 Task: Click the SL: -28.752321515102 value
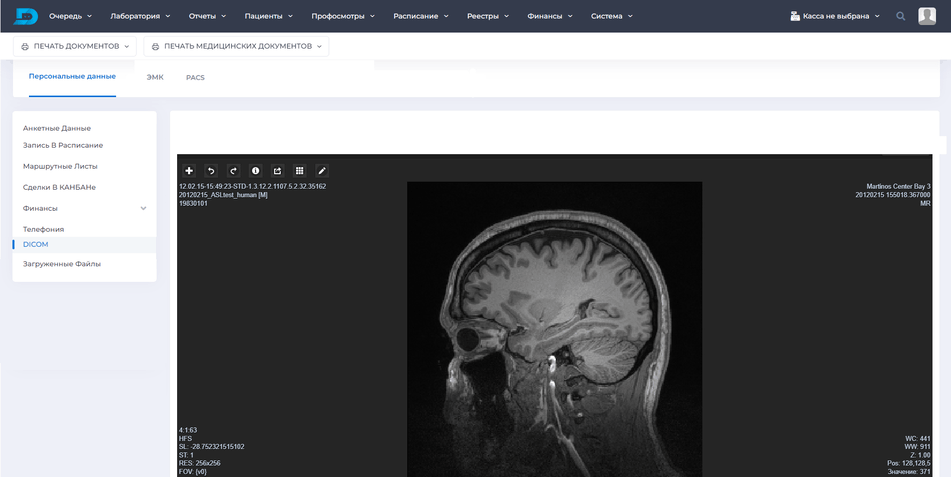pos(212,447)
